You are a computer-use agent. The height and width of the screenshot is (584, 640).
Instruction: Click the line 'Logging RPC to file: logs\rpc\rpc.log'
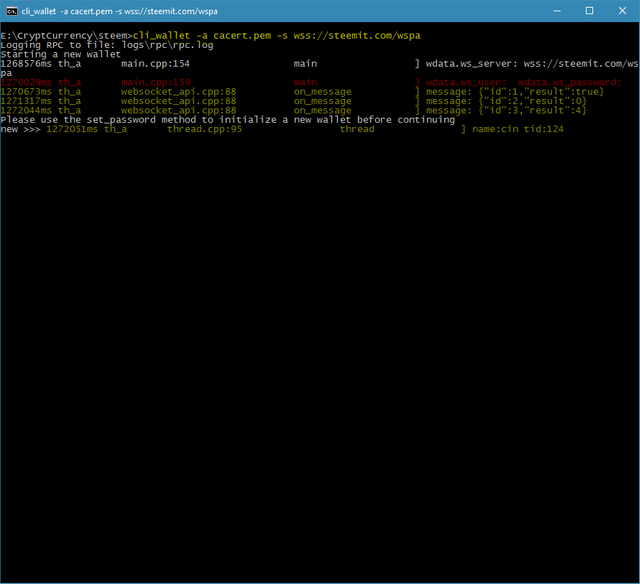pos(107,45)
